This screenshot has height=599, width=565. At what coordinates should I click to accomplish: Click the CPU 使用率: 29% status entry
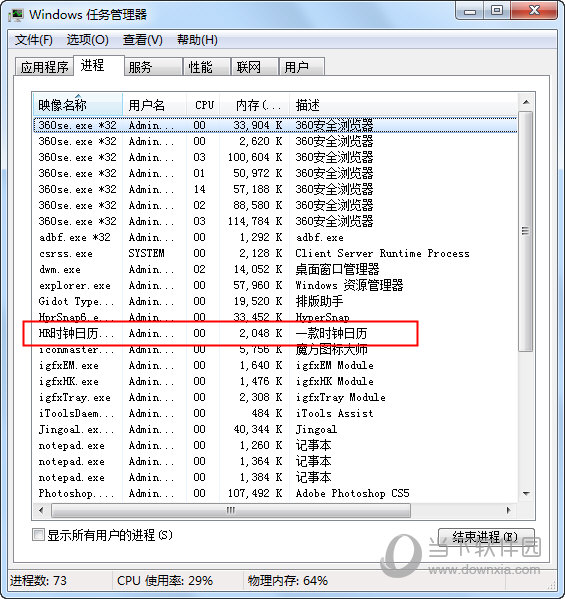pos(165,581)
